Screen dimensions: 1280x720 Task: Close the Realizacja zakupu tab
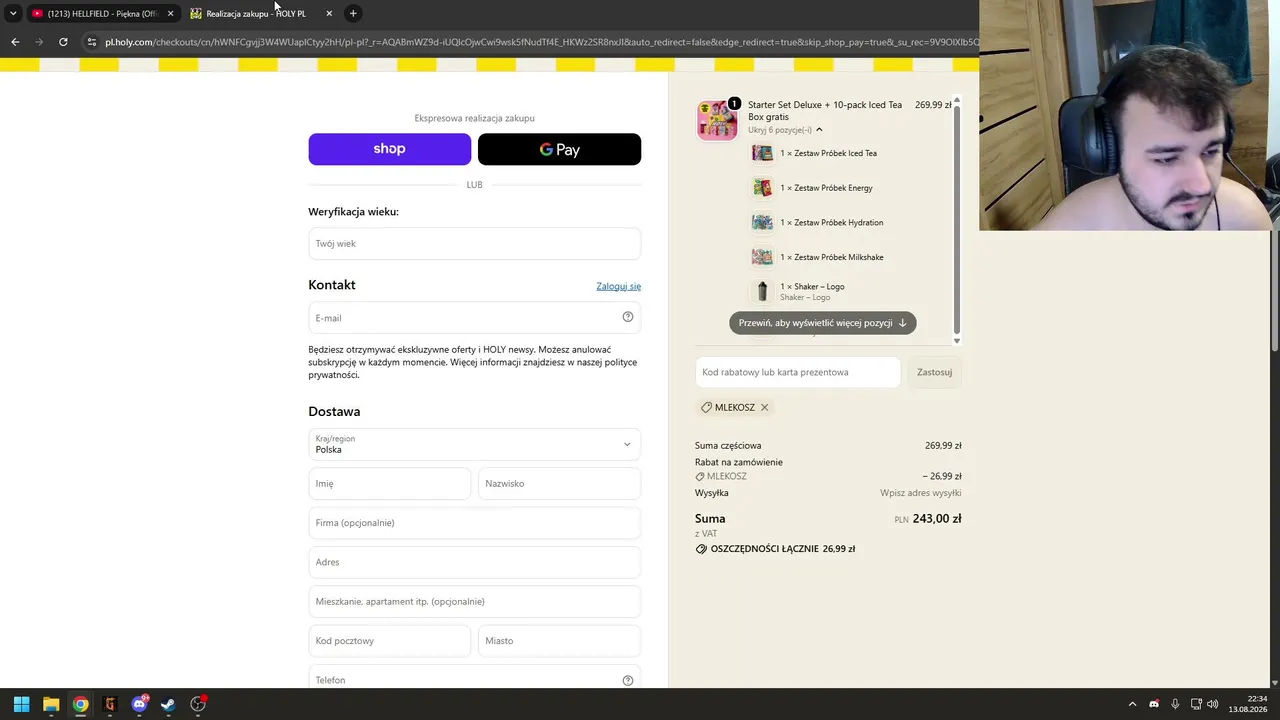coord(328,13)
